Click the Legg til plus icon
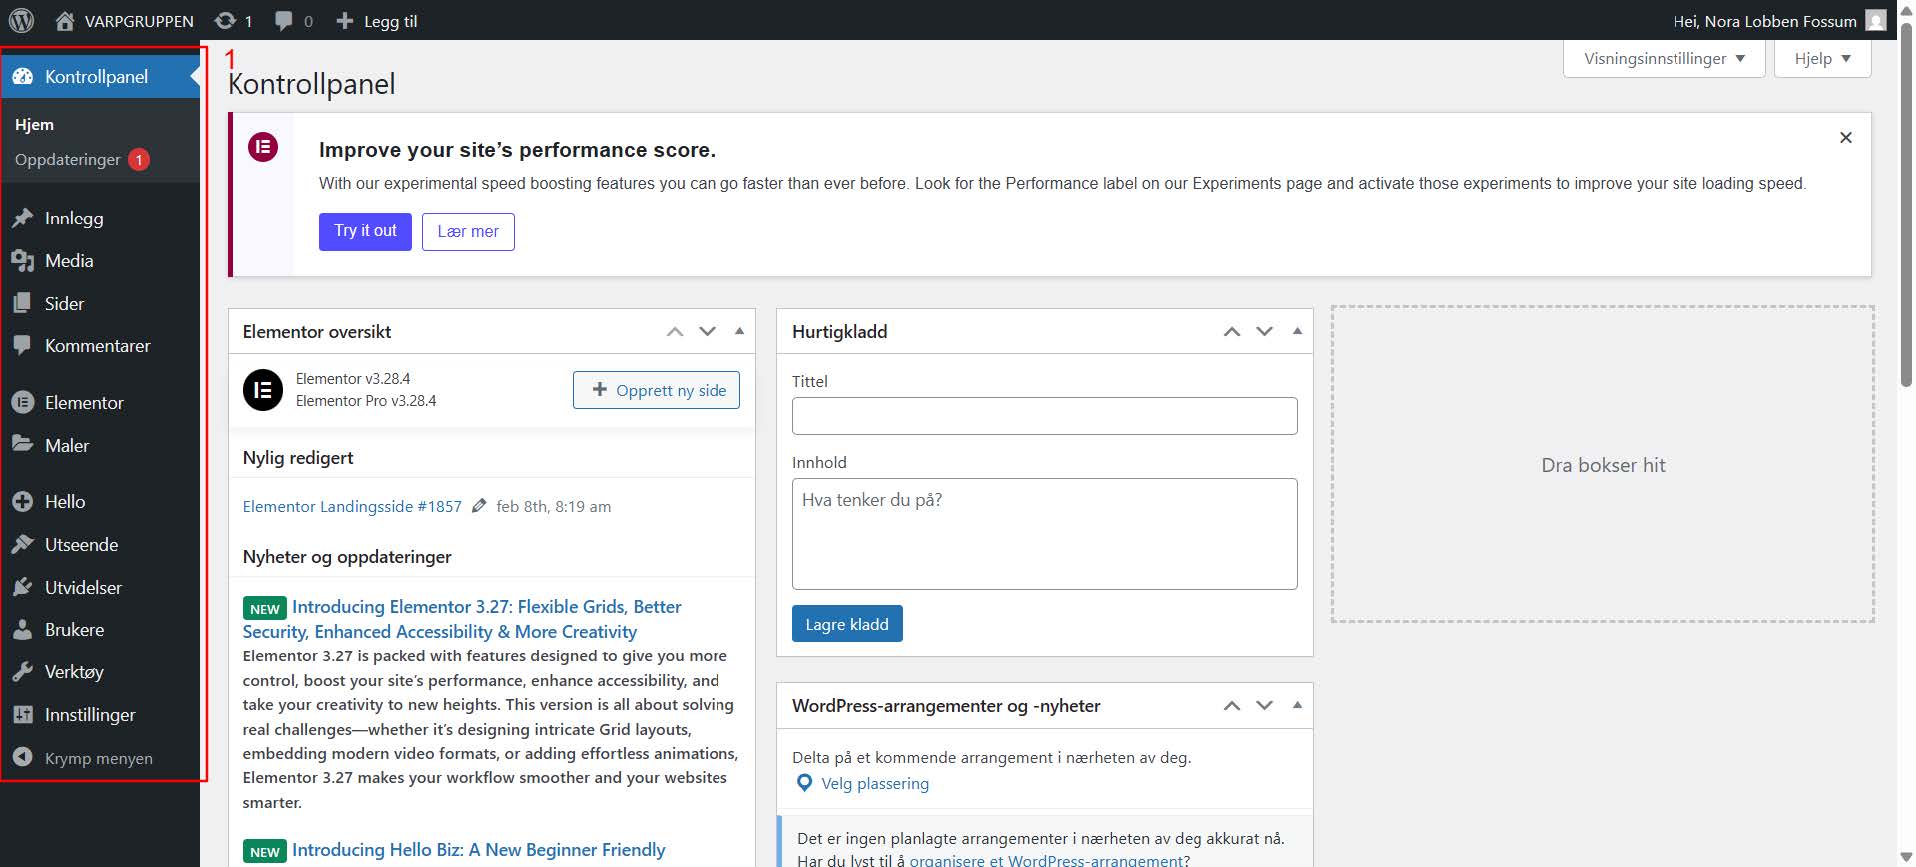Screen dimensions: 1916x867 point(345,20)
